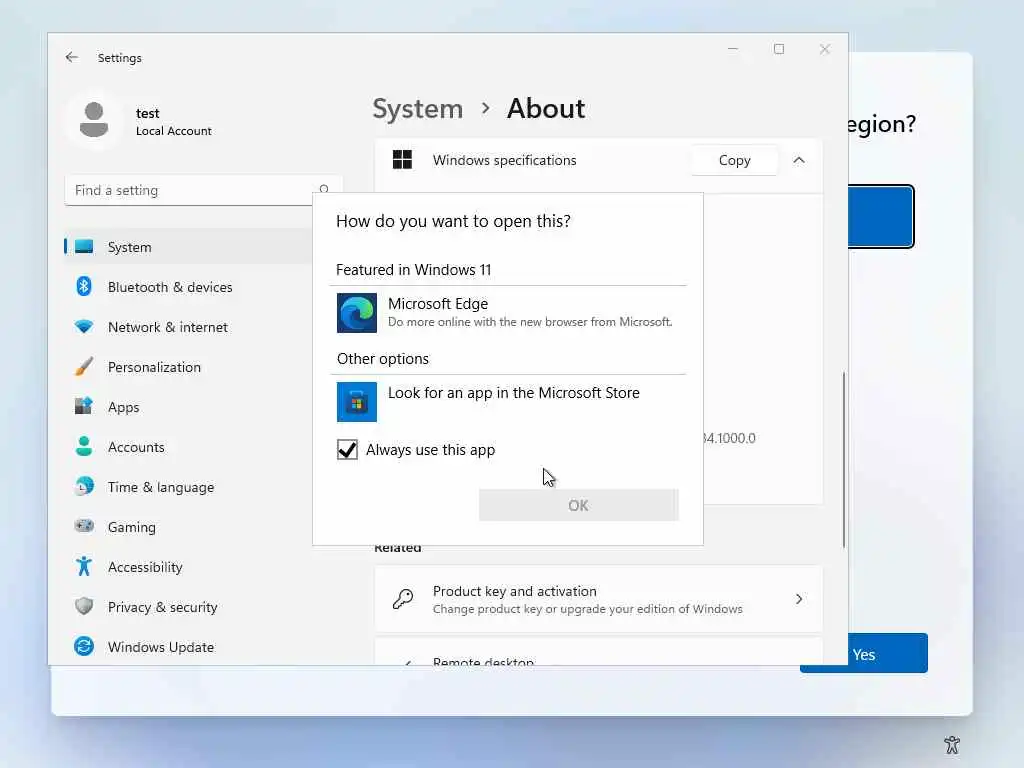Screen dimensions: 1024x768
Task: Click the Remote desktop entry
Action: click(599, 653)
